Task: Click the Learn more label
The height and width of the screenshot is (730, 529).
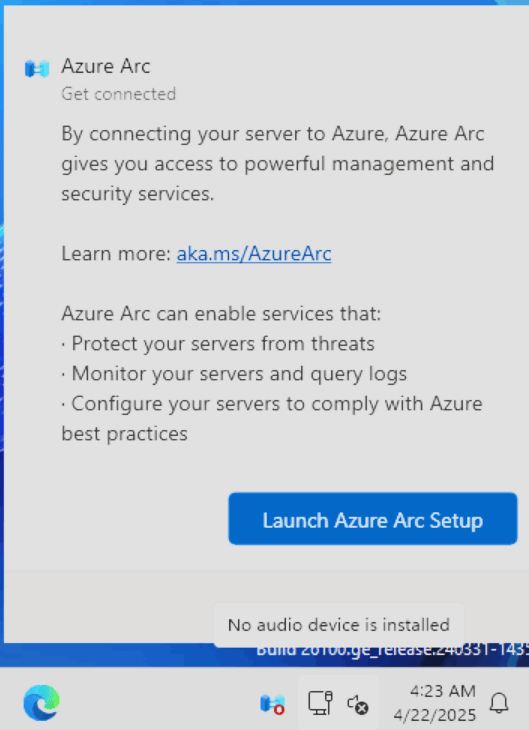Action: point(116,254)
